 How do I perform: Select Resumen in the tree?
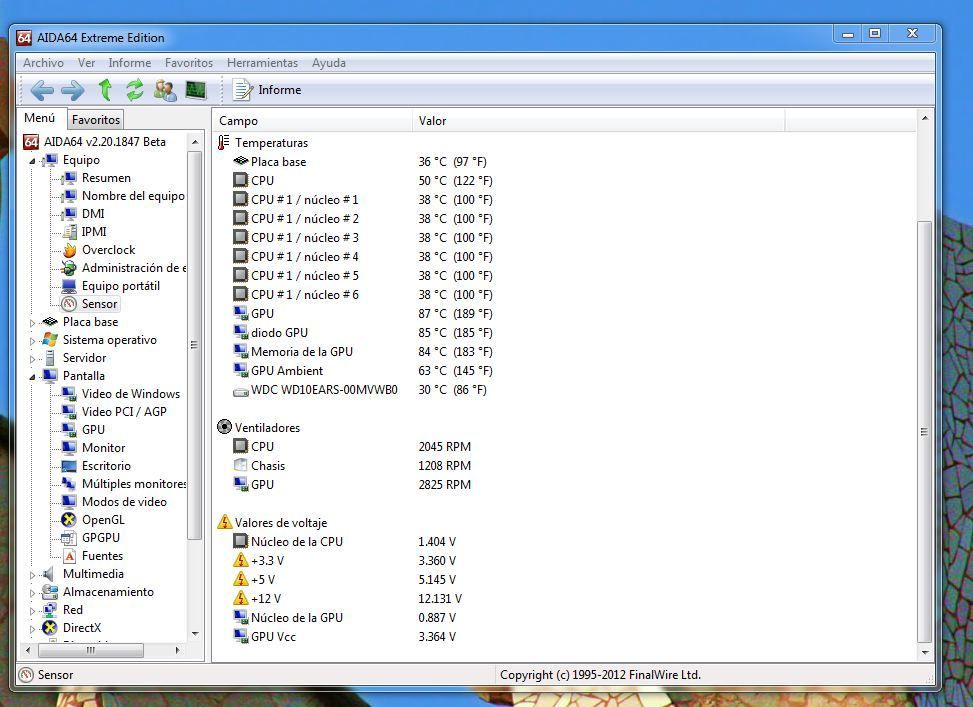point(106,178)
